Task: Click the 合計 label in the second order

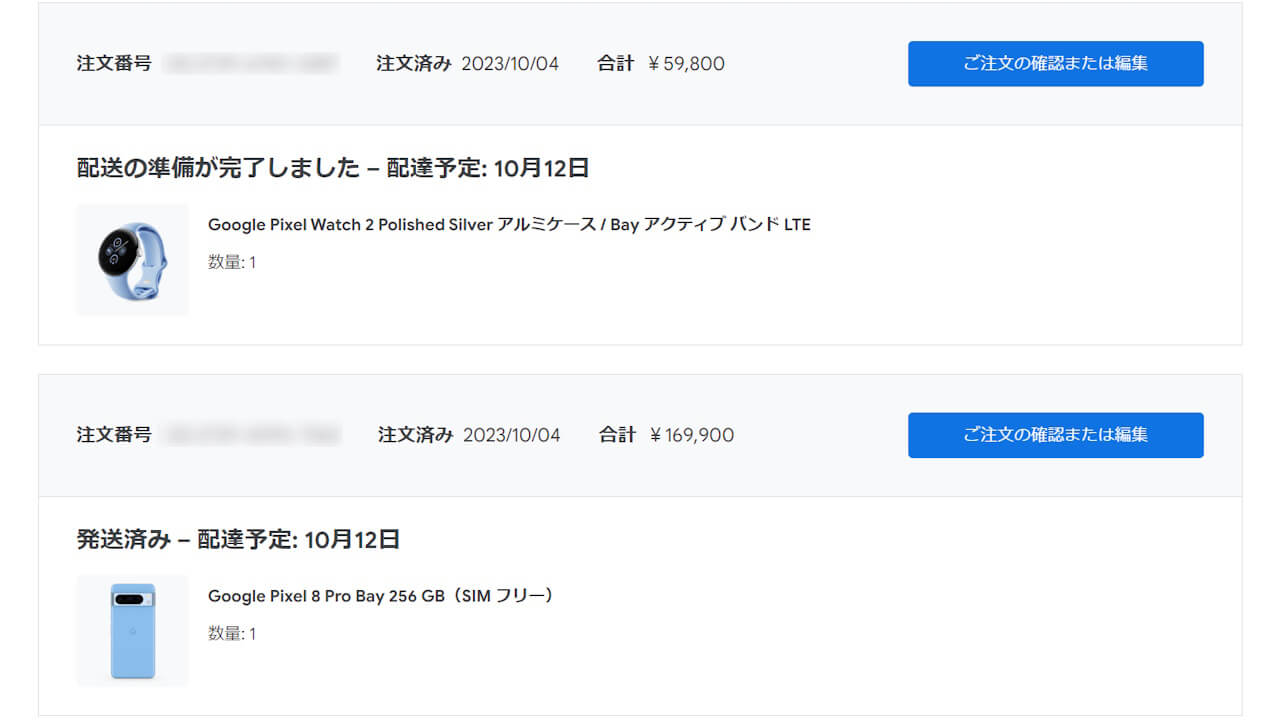Action: 617,435
